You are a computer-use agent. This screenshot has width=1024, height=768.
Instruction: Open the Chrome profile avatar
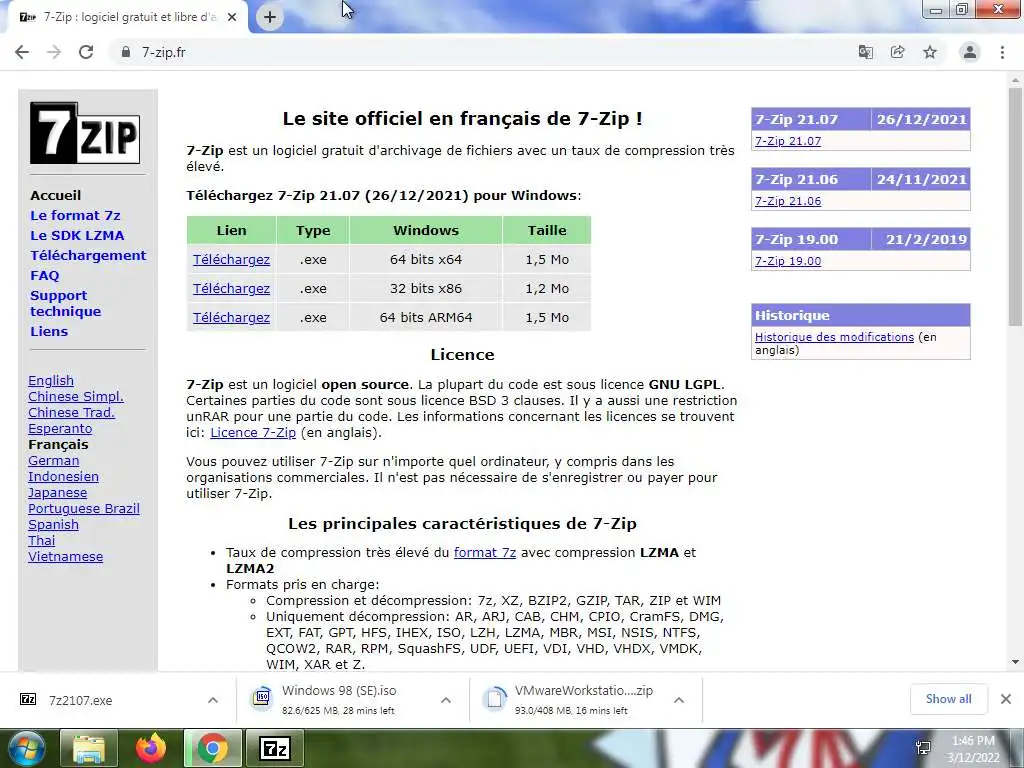970,52
